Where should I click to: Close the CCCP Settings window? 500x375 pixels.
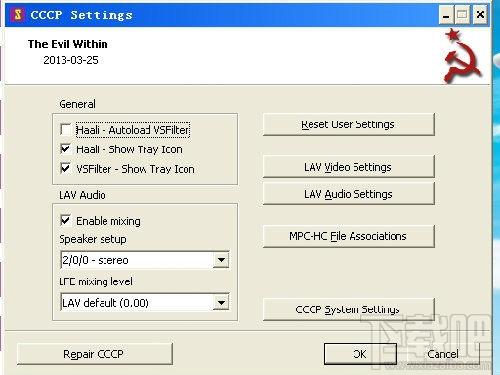coord(480,15)
